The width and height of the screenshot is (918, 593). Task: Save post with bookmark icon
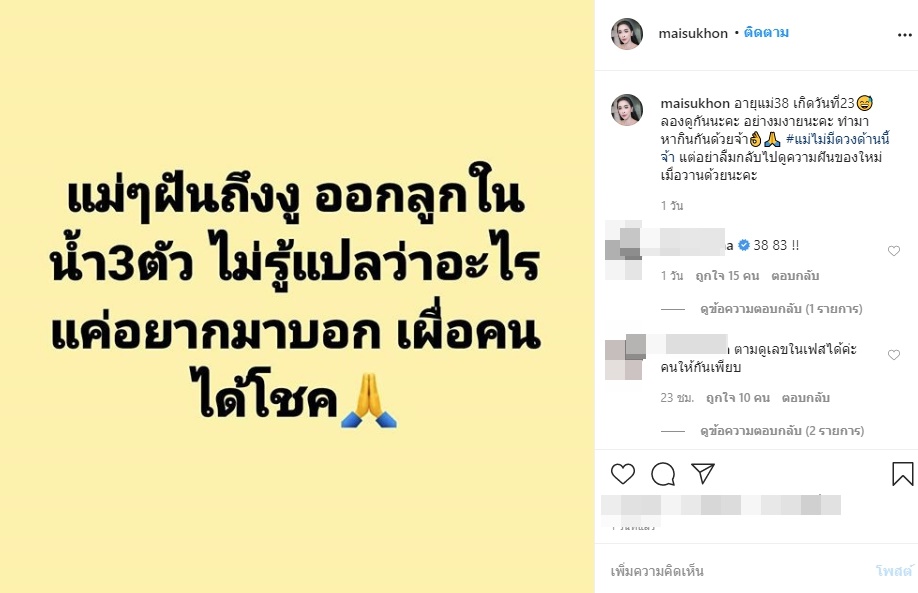click(902, 474)
